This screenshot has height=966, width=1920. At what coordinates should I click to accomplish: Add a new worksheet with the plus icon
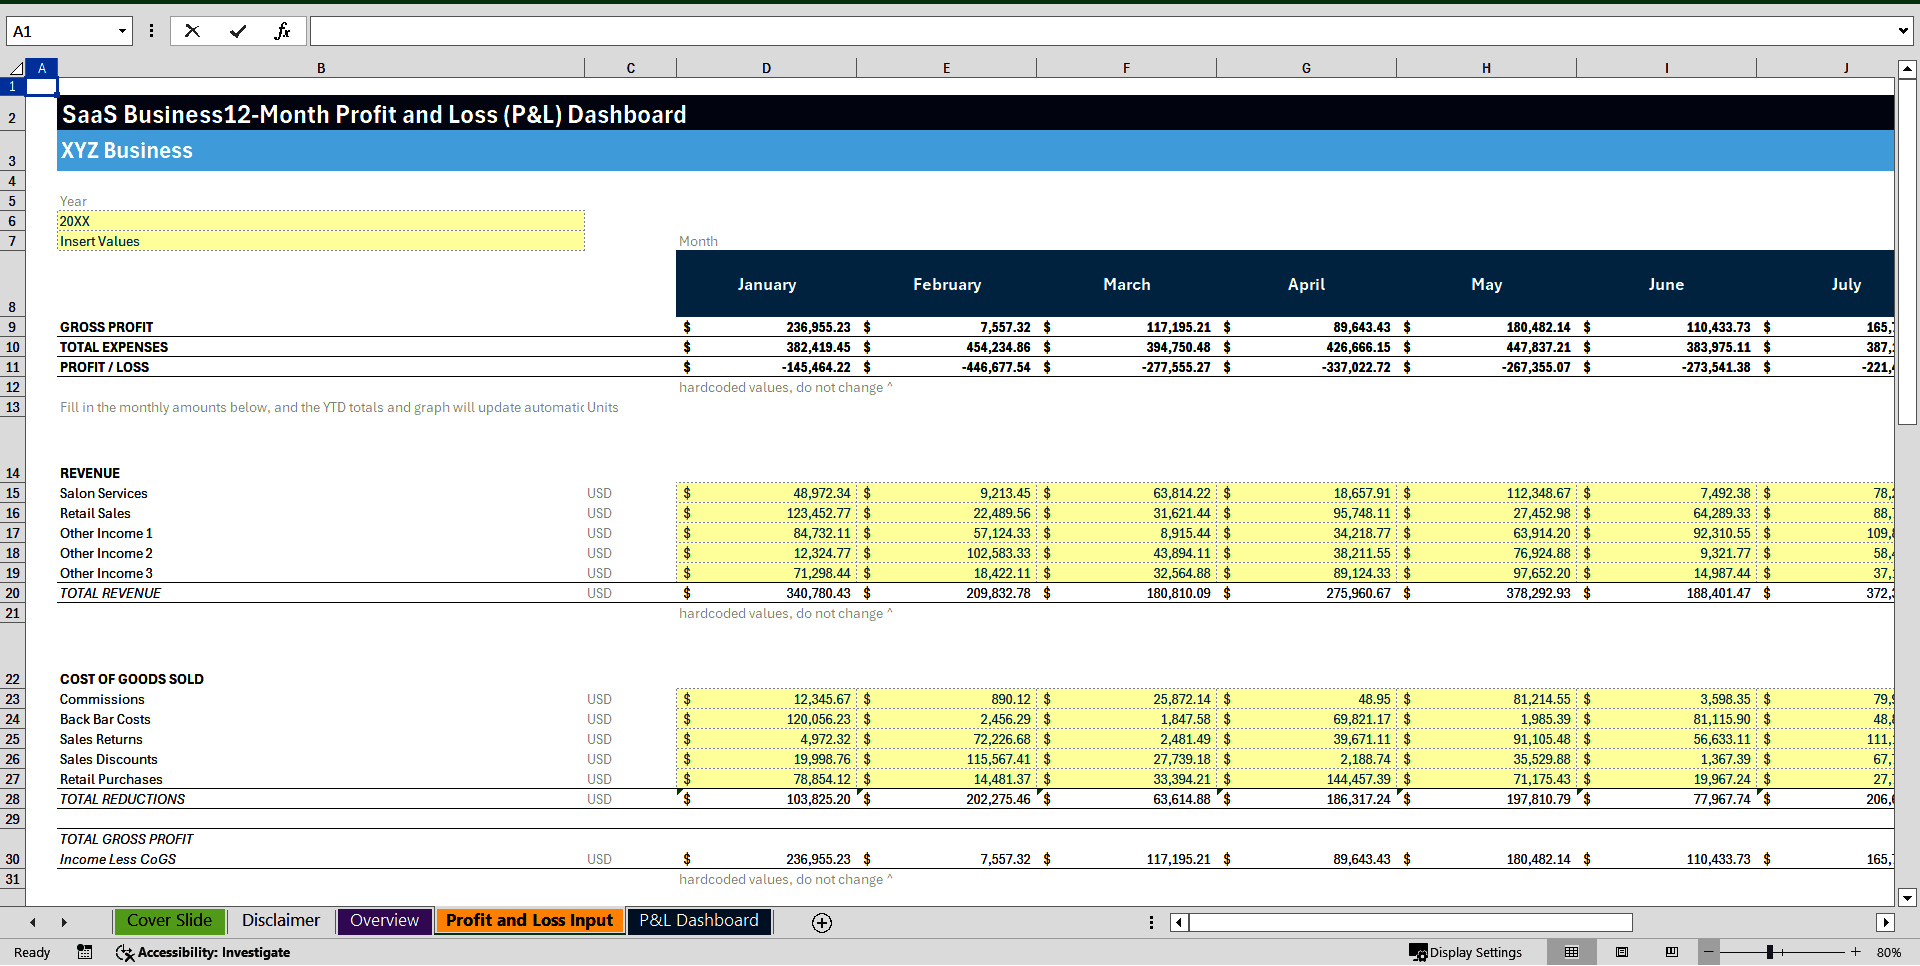(x=821, y=922)
